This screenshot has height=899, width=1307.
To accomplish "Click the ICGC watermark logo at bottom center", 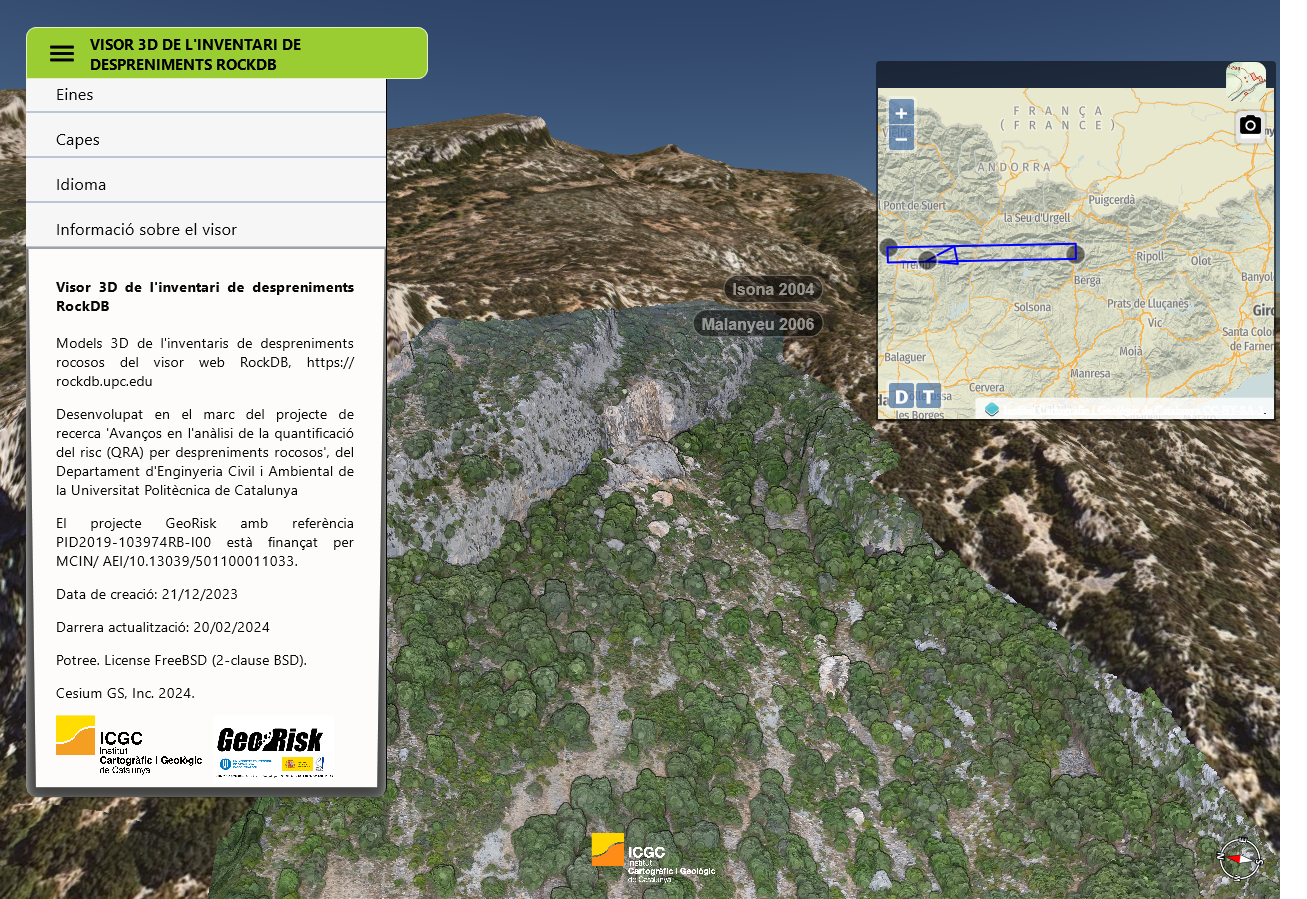I will [653, 857].
